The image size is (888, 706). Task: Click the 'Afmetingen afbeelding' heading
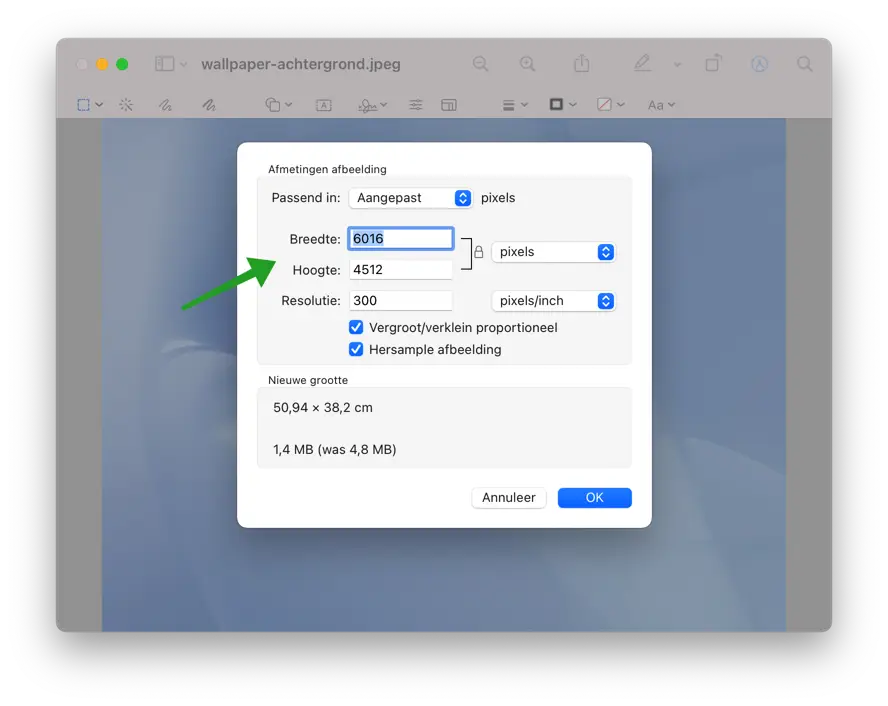pos(327,169)
